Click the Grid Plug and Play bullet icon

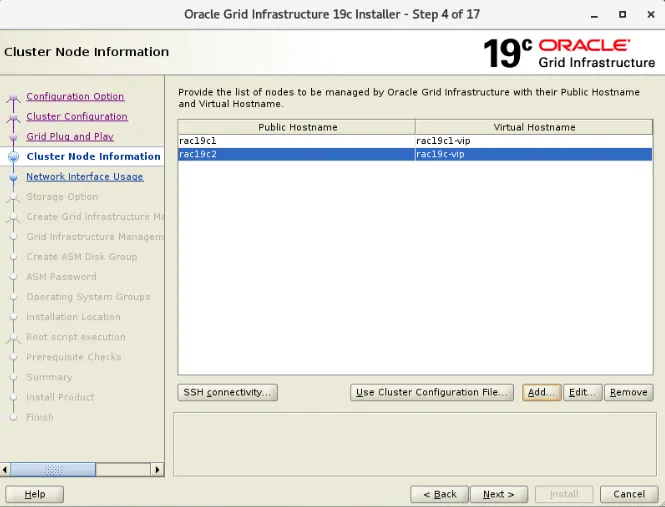tap(14, 137)
